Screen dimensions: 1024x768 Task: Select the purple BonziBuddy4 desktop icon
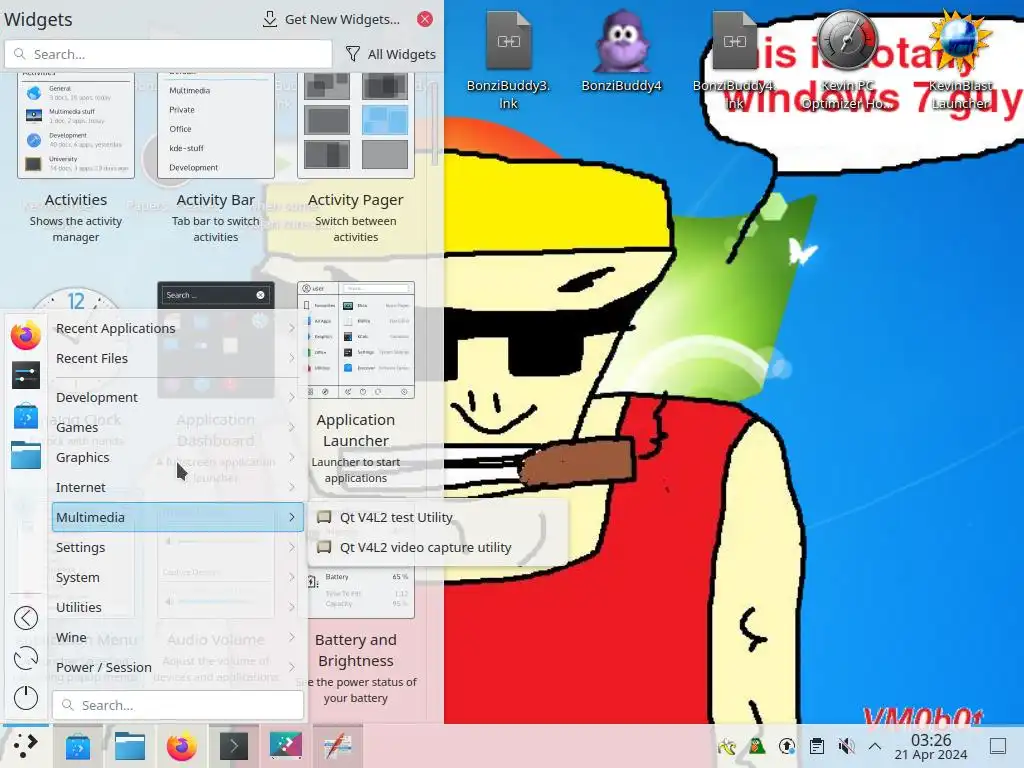click(x=621, y=51)
